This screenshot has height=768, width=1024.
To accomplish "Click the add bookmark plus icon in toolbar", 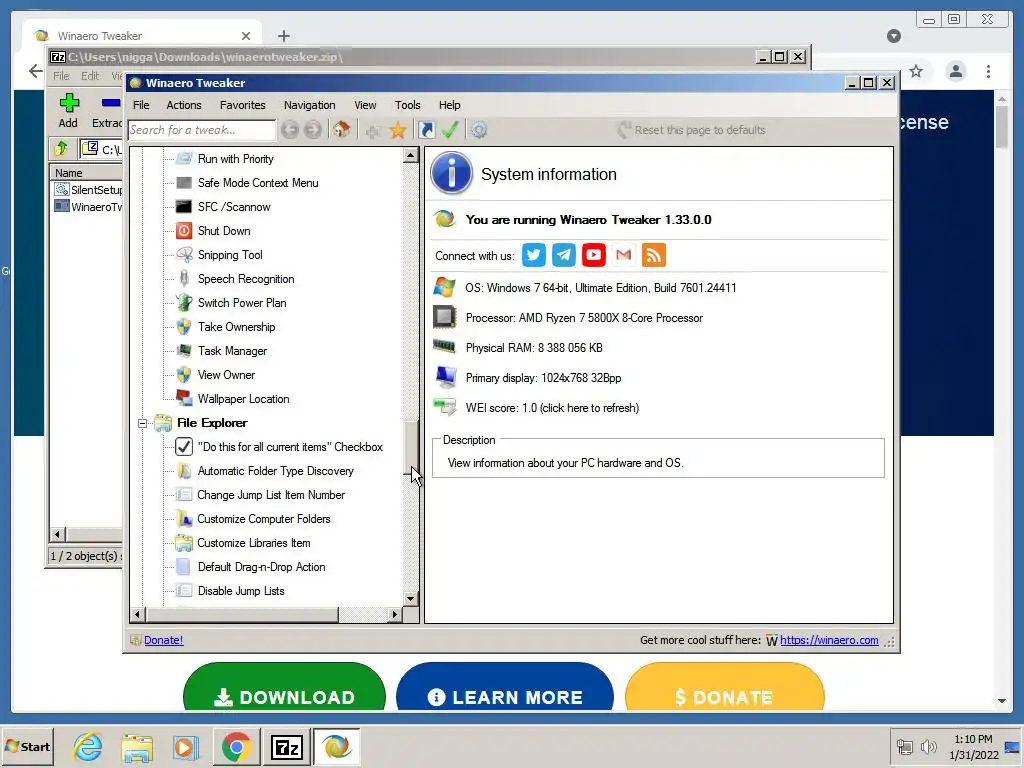I will click(x=372, y=131).
